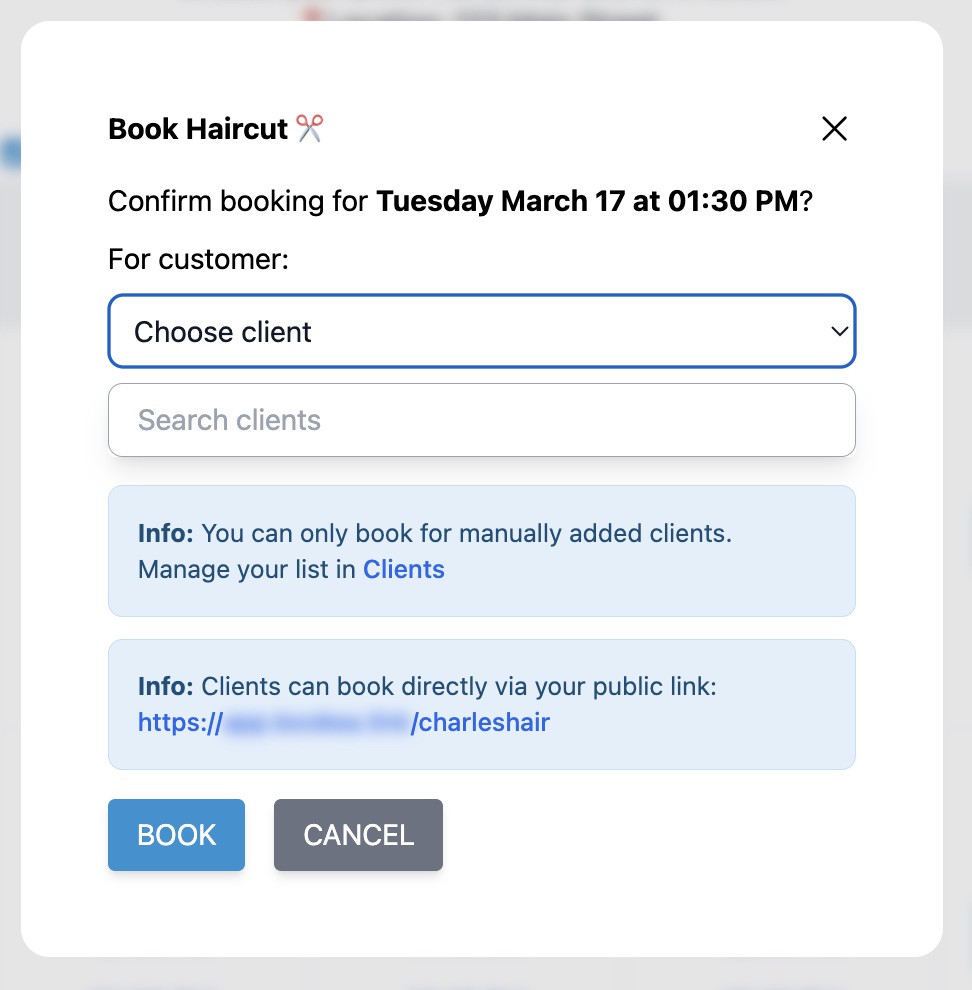Click the scissors icon beside Book Haircut

point(310,129)
